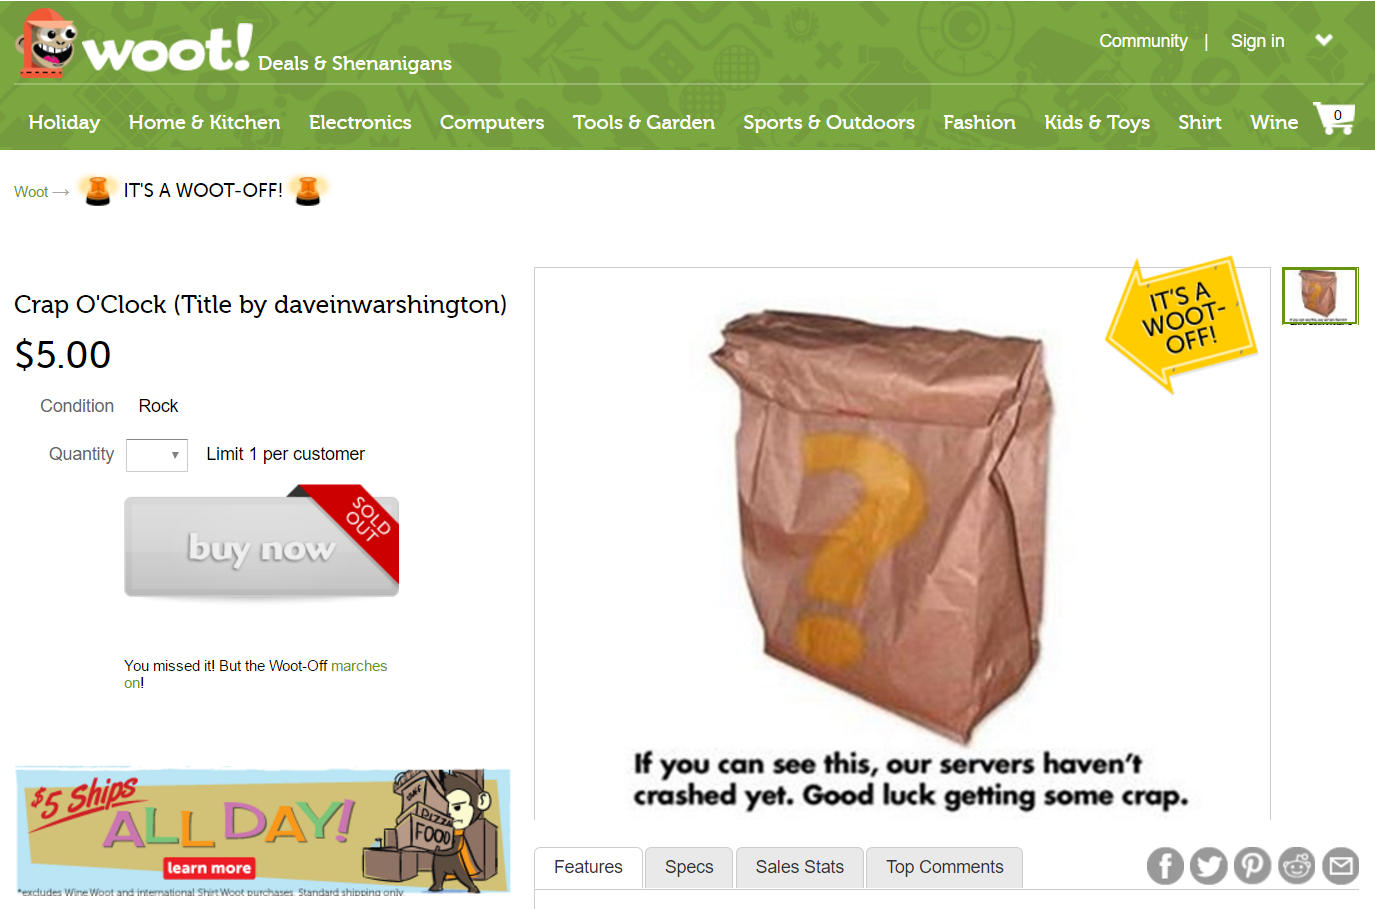The height and width of the screenshot is (909, 1375).
Task: Share the deal on Twitter
Action: 1209,866
